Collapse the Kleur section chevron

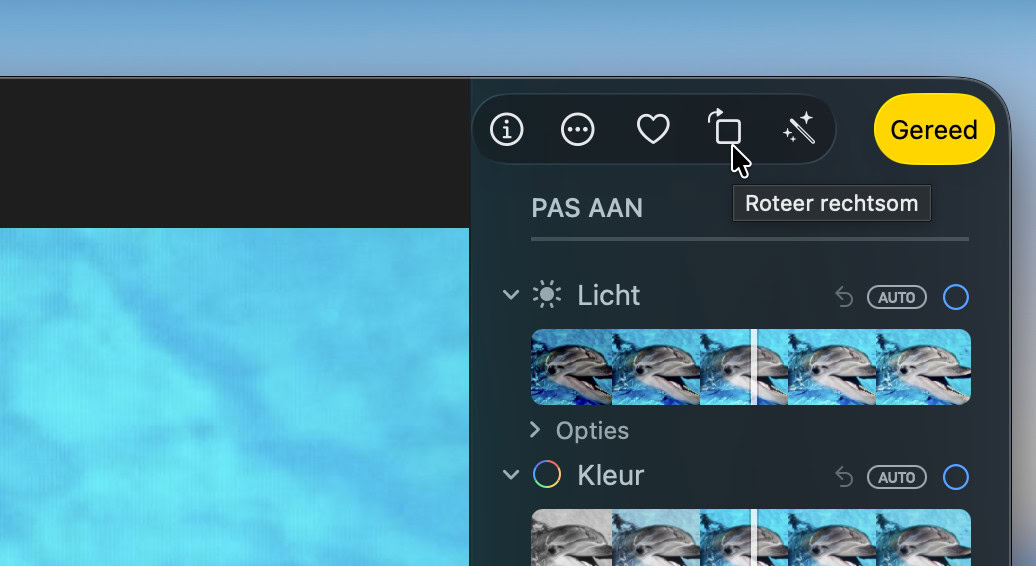point(511,475)
